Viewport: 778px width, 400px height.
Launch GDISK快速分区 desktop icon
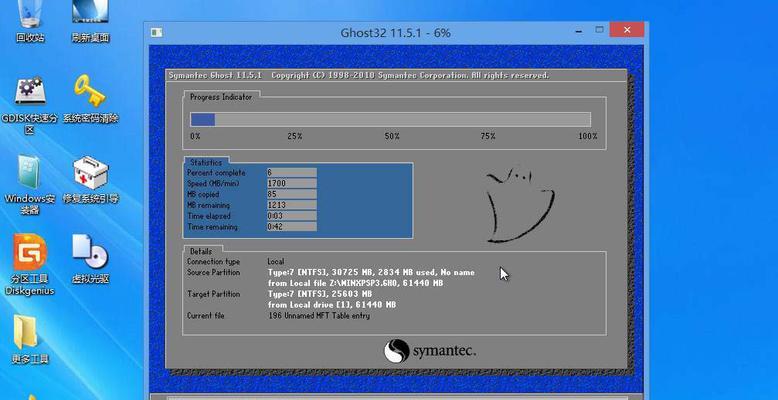(30, 105)
